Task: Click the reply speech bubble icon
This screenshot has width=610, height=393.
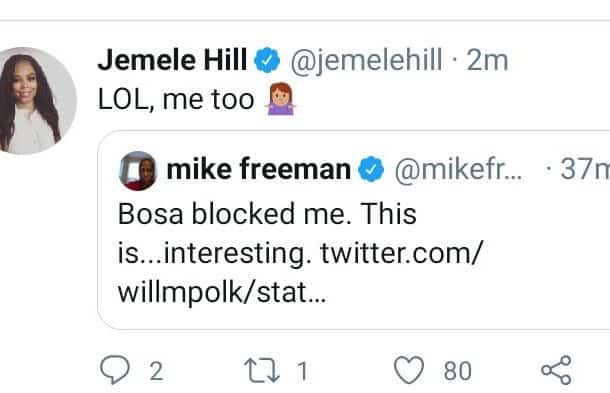Action: click(x=115, y=370)
